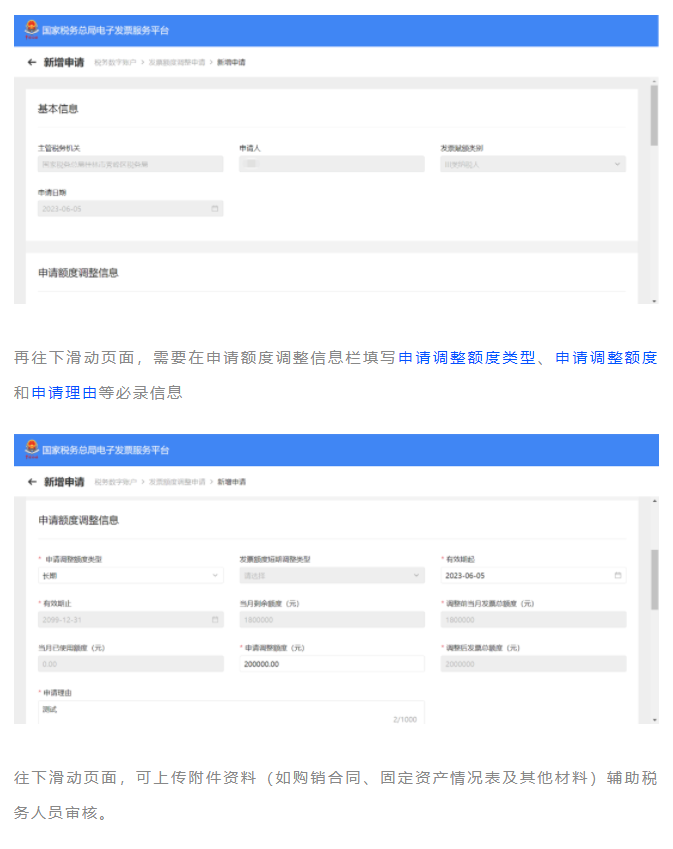Click the tax bureau logo in the lower screenshot header

pyautogui.click(x=31, y=450)
